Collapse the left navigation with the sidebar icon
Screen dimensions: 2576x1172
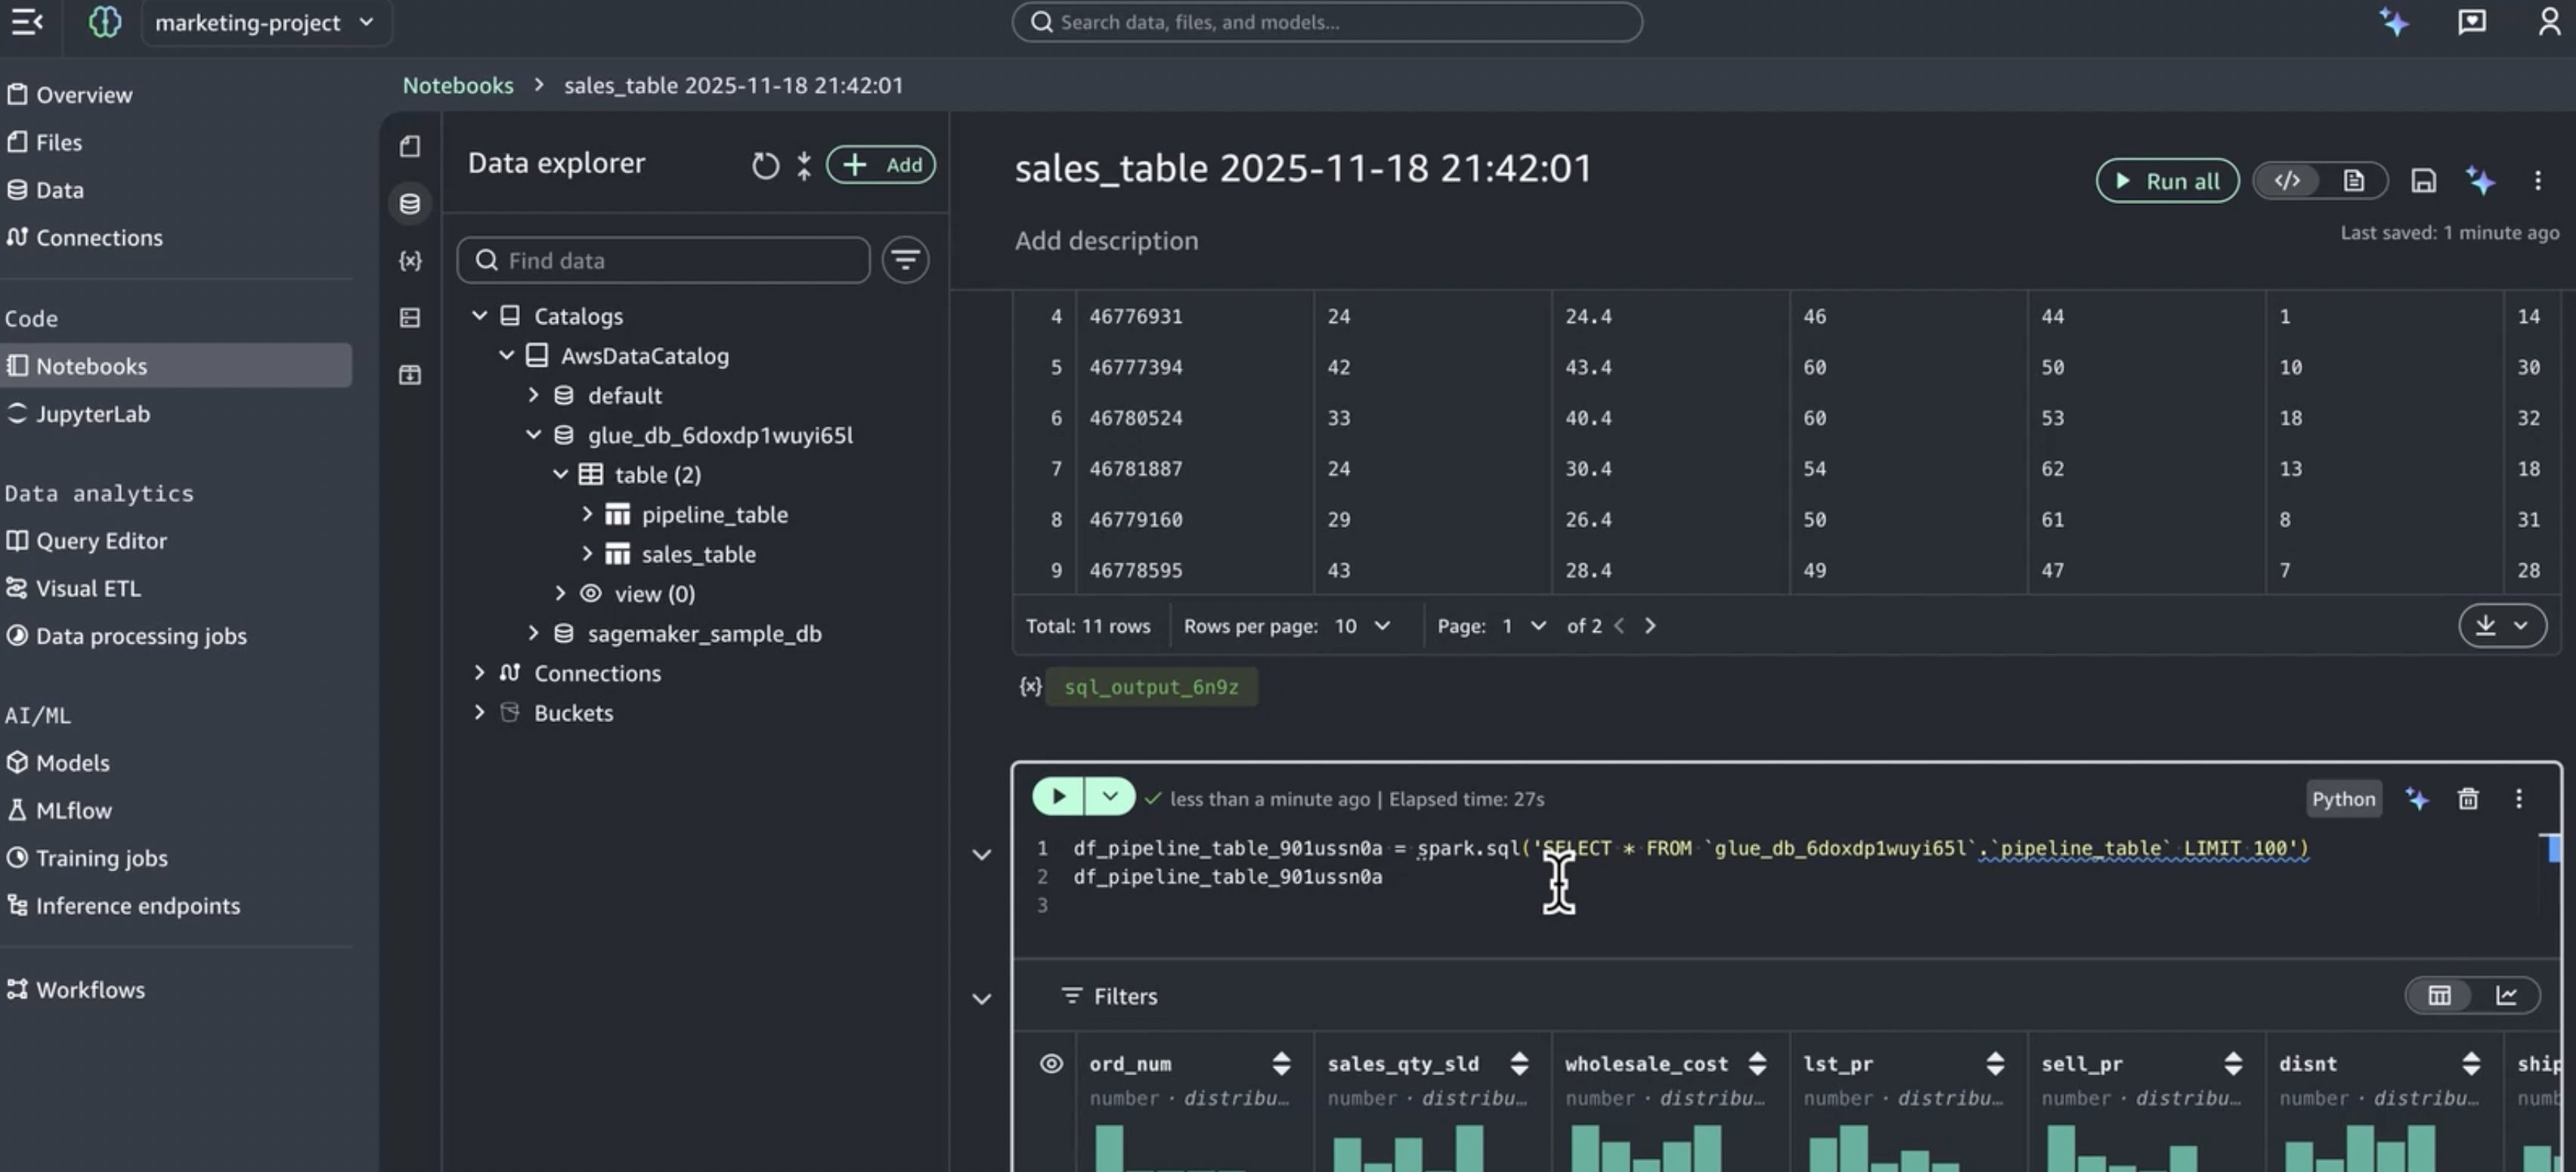(x=26, y=22)
